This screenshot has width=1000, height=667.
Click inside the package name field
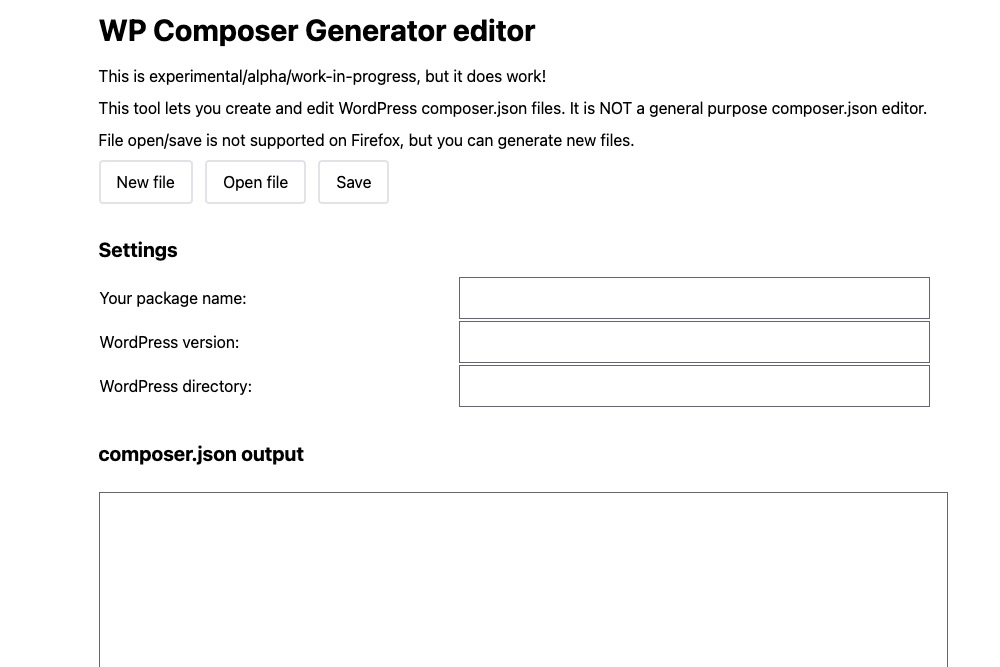pos(693,297)
